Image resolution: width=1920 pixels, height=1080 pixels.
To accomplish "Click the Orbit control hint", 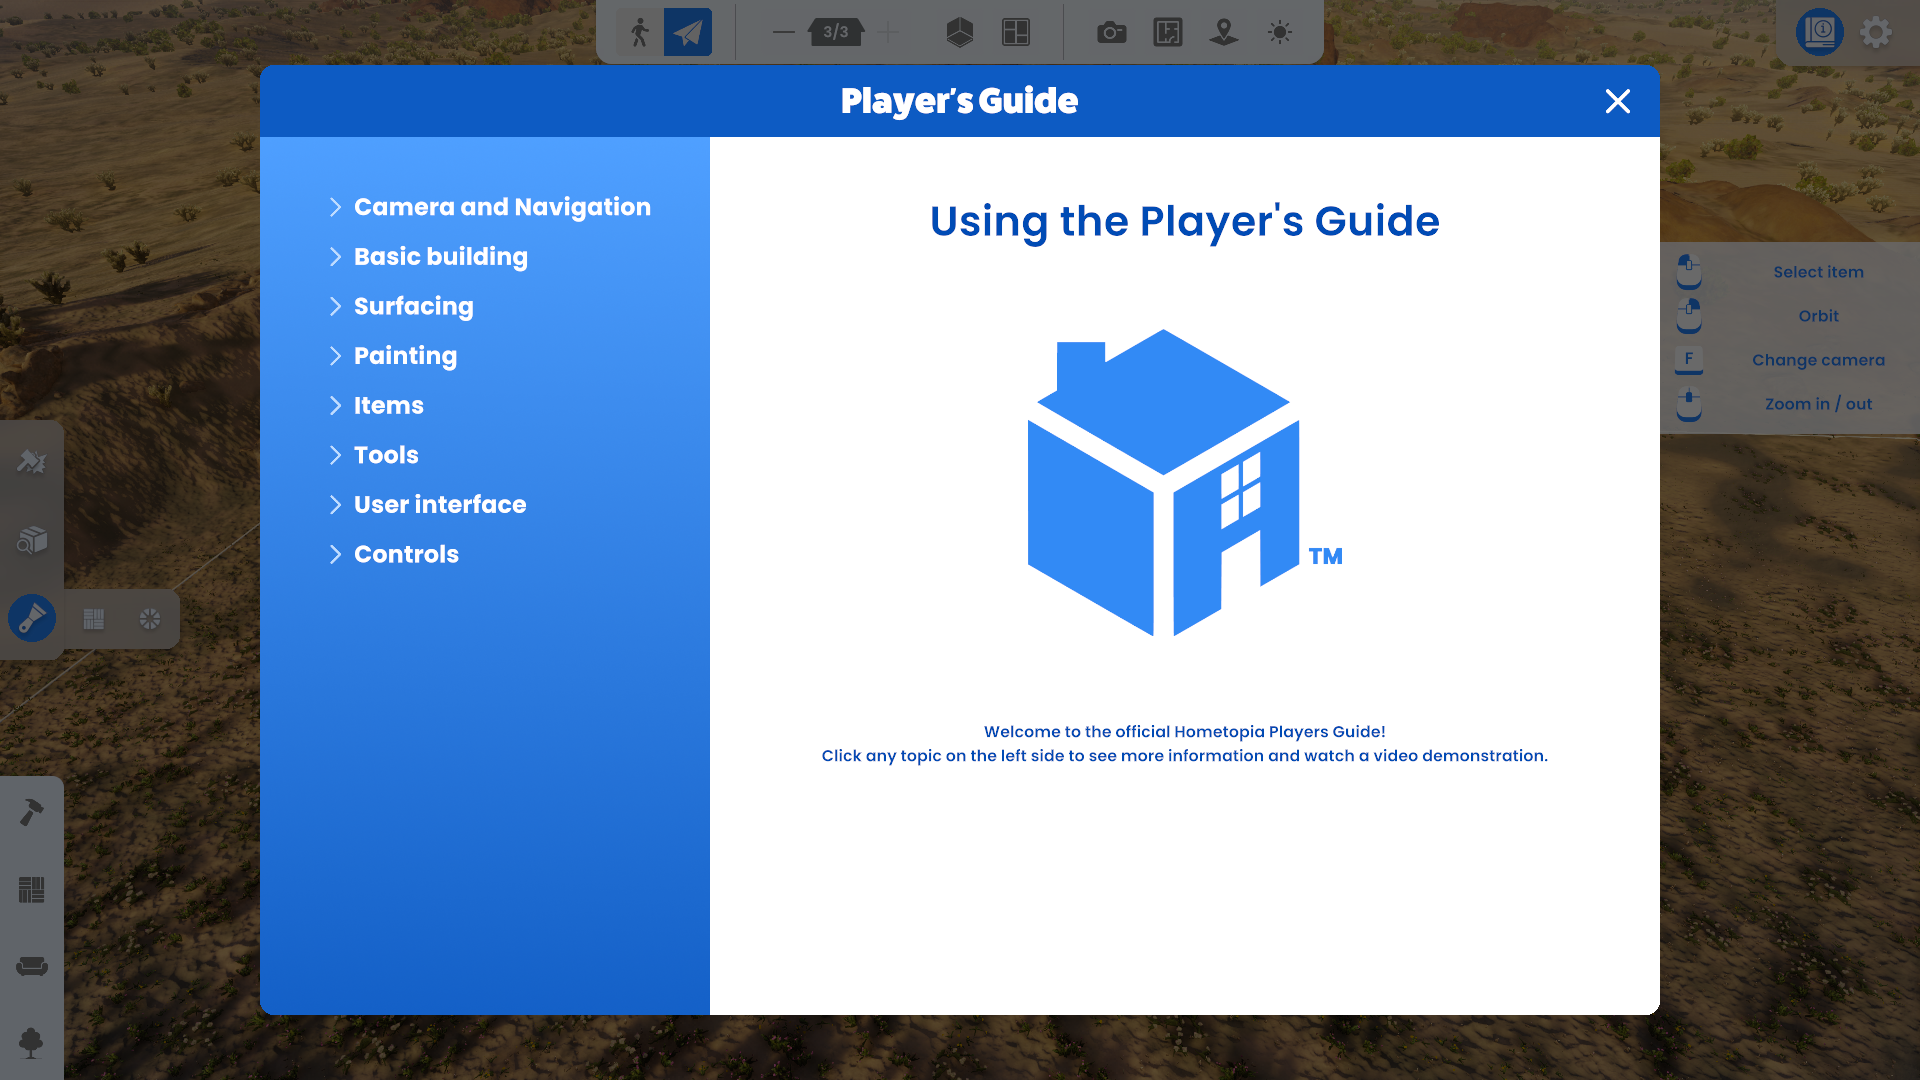I will click(x=1818, y=316).
